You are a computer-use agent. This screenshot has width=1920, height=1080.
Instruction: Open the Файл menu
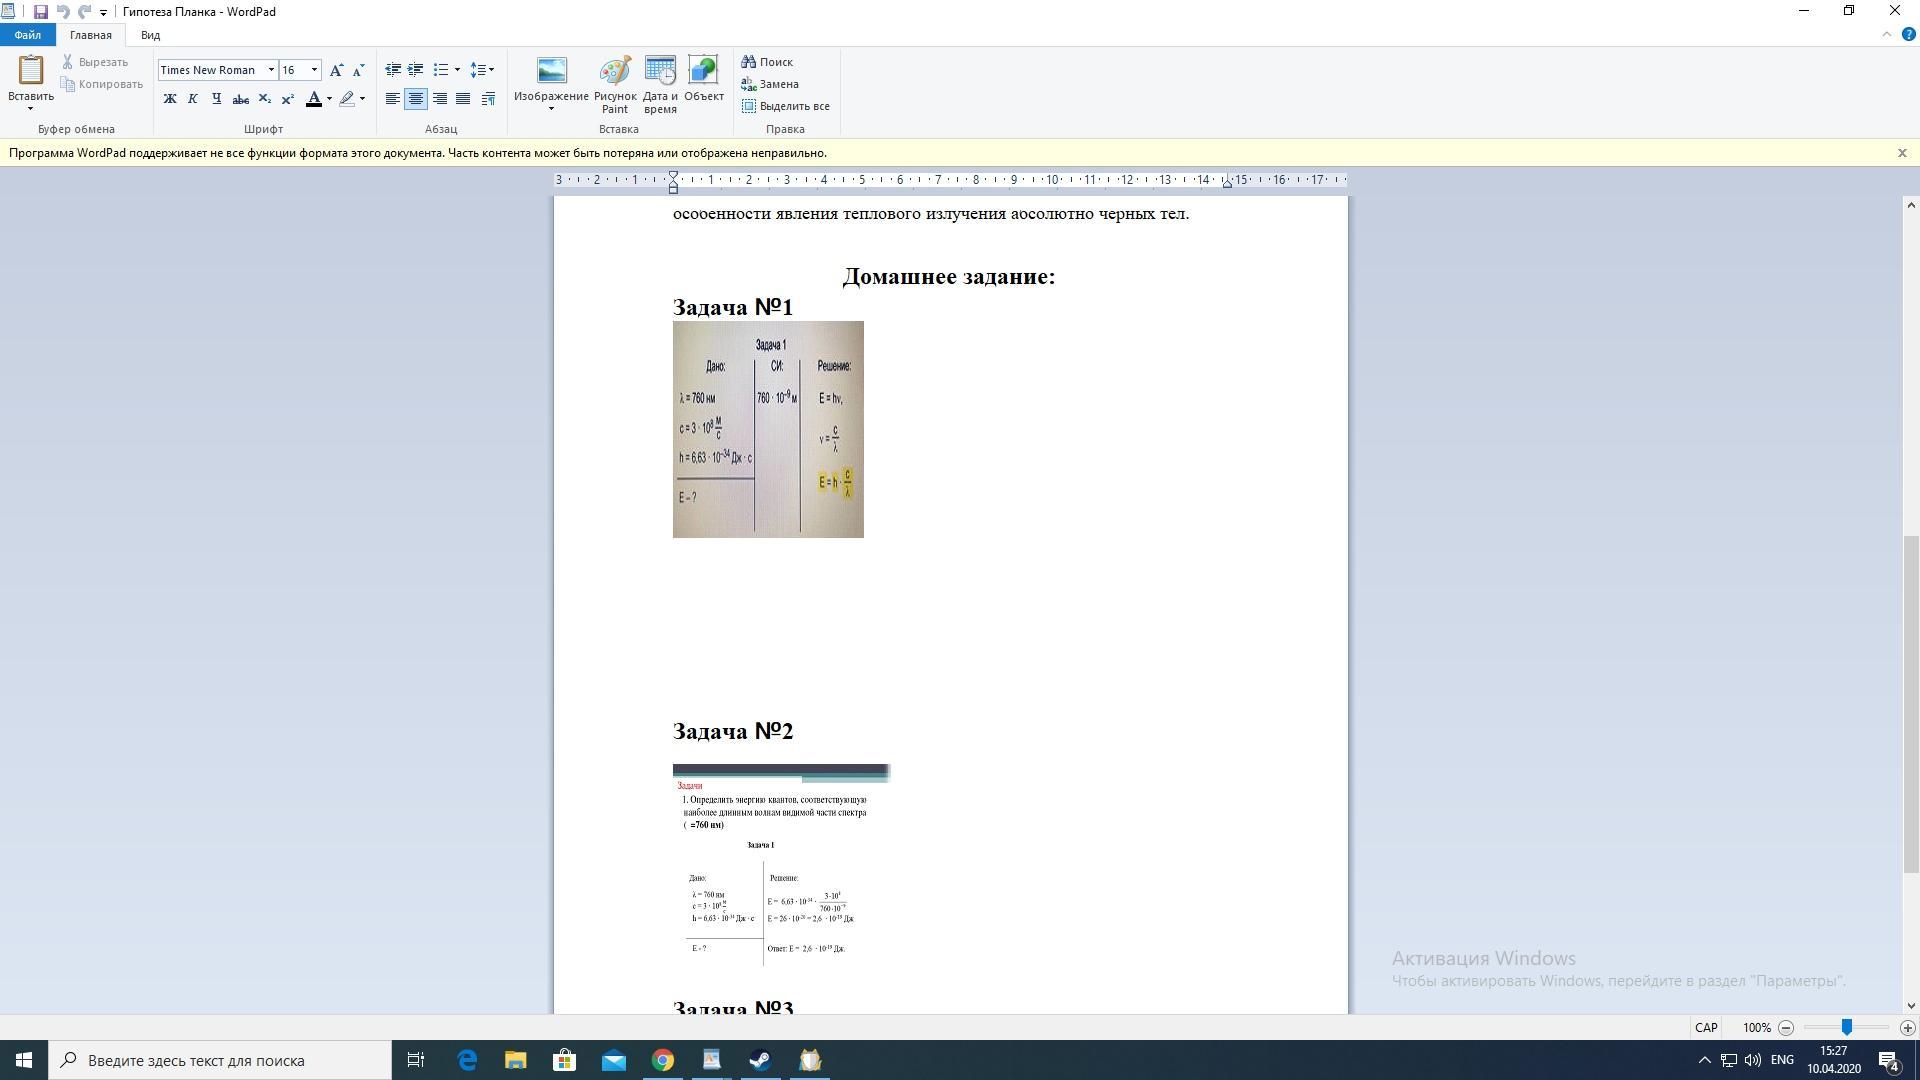click(x=28, y=35)
